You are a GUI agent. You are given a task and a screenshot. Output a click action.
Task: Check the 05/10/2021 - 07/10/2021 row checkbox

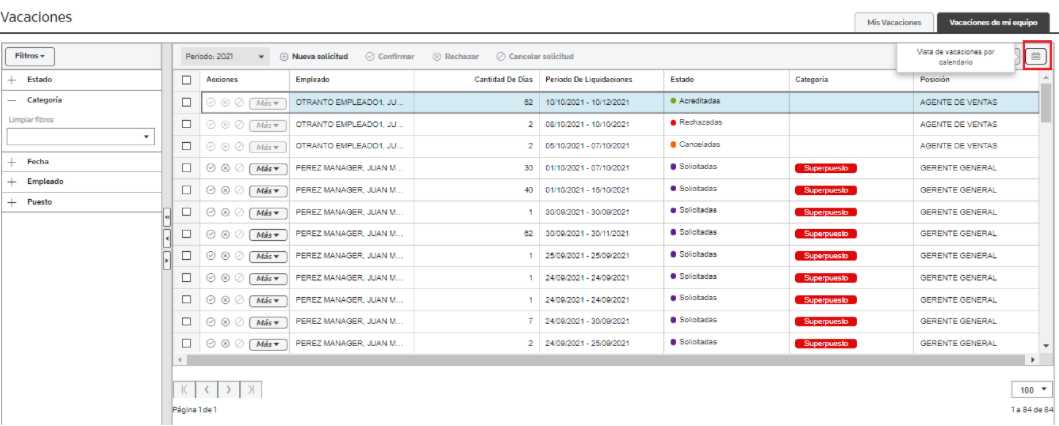[x=187, y=147]
